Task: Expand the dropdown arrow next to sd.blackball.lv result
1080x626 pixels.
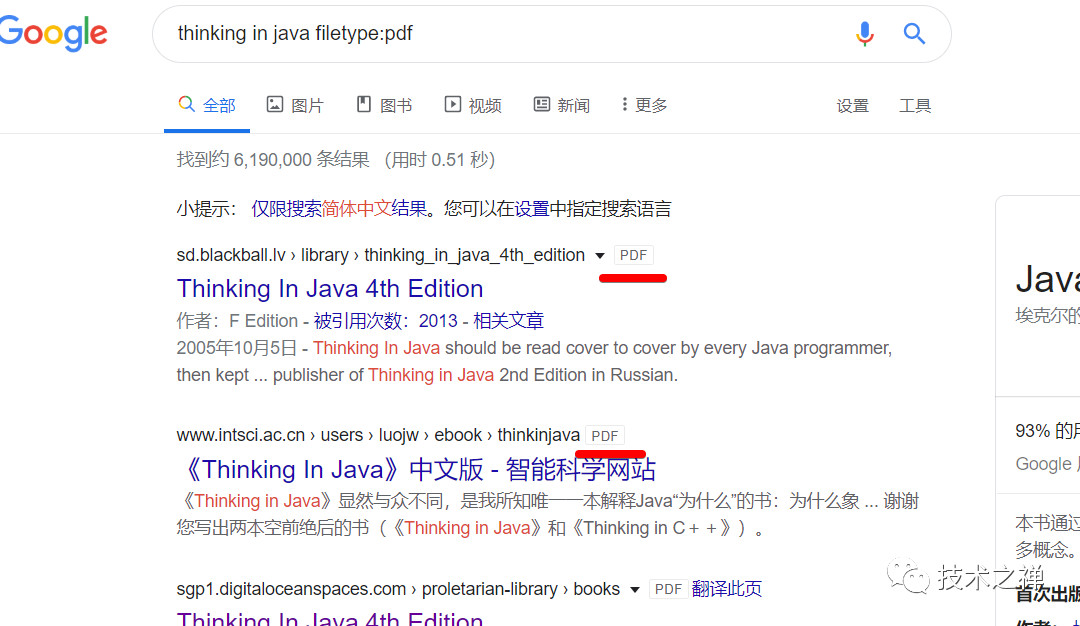Action: point(600,255)
